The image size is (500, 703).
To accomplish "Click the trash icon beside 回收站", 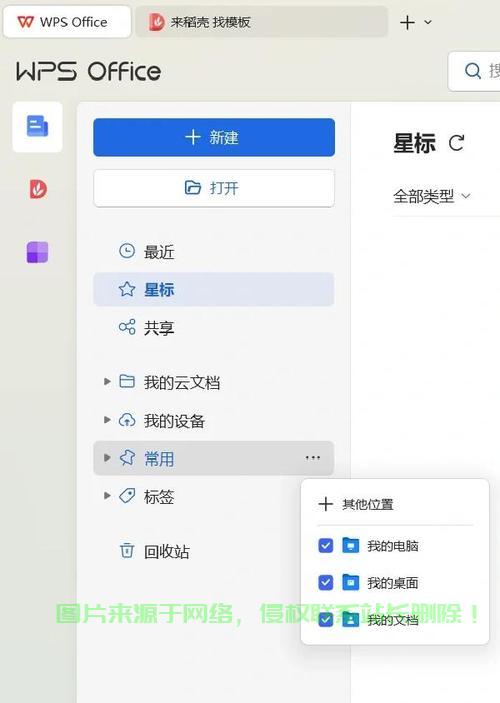I will tap(127, 550).
